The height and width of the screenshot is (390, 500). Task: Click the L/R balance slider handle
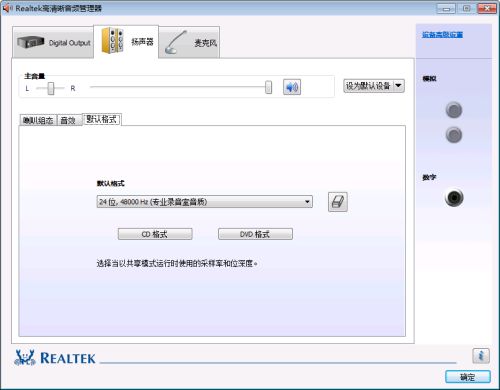coord(51,88)
